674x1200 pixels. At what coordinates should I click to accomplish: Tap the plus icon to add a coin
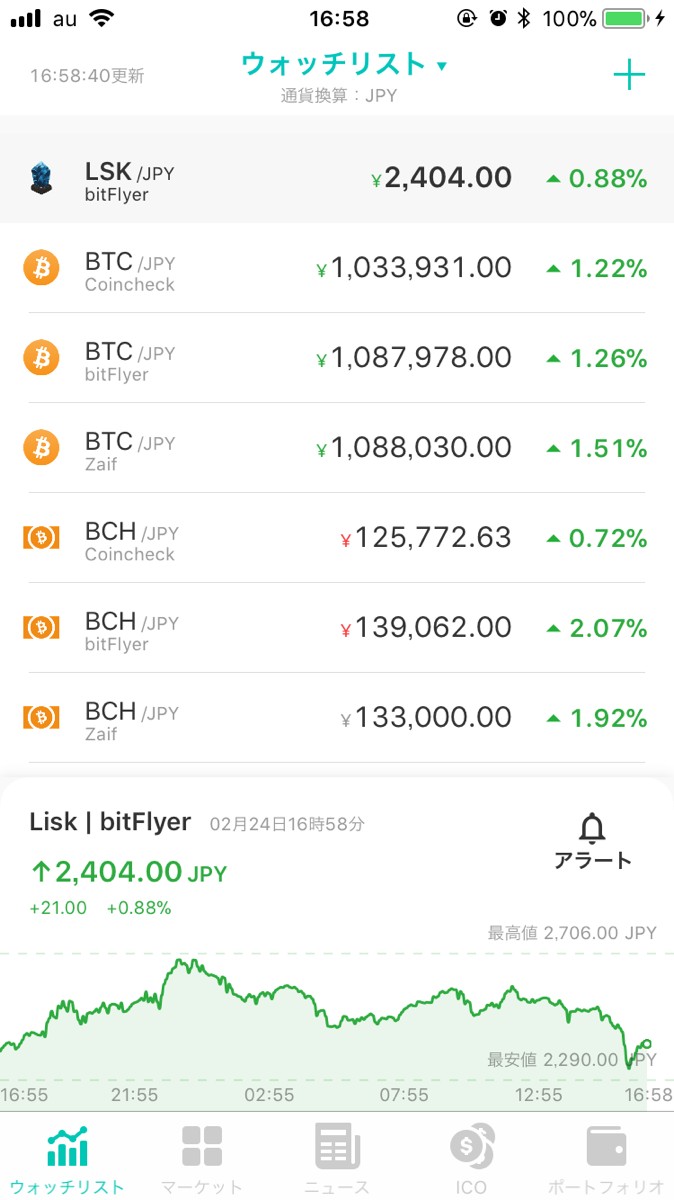pyautogui.click(x=629, y=75)
